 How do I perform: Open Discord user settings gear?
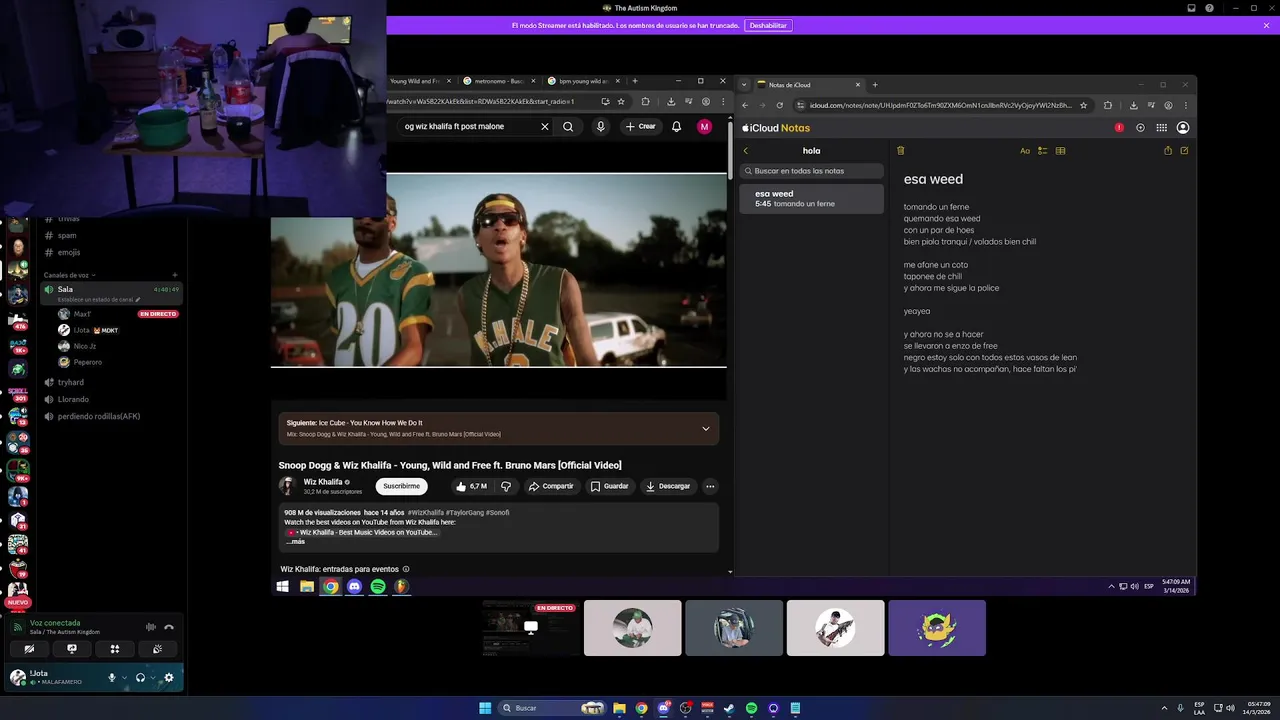(168, 677)
